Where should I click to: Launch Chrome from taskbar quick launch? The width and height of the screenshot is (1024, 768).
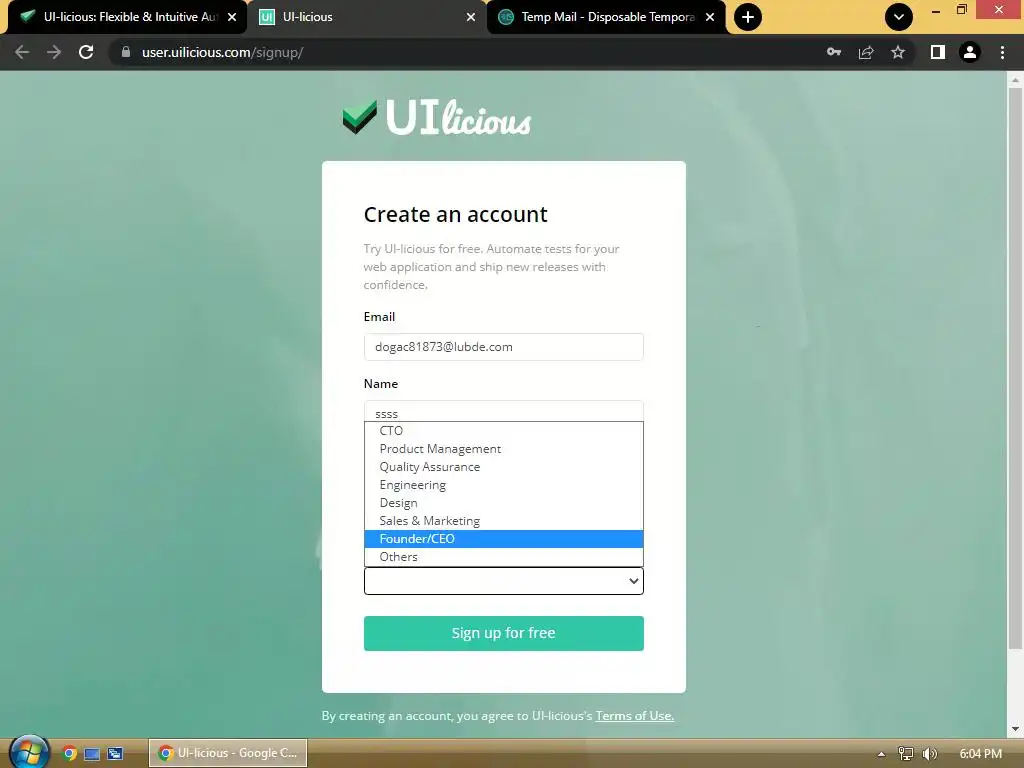pos(69,753)
